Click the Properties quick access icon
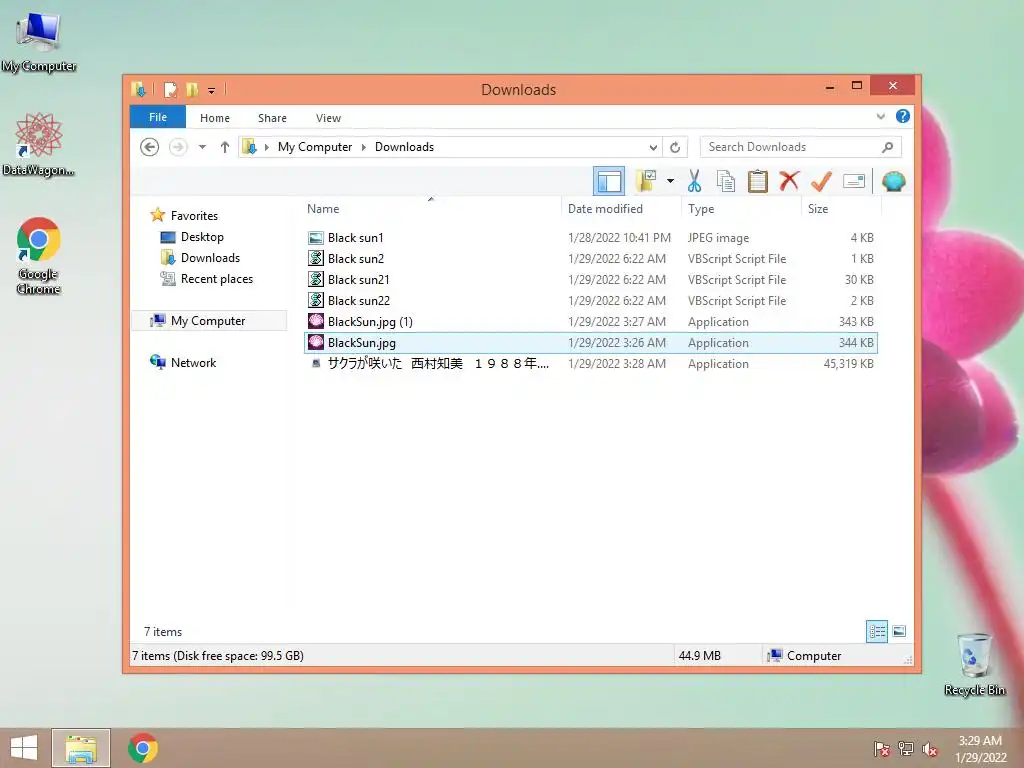1024x768 pixels. [170, 89]
